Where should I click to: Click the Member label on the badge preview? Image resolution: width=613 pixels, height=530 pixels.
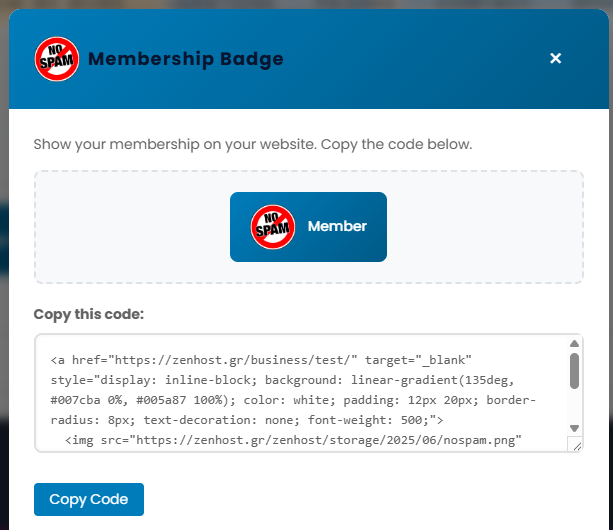coord(337,227)
